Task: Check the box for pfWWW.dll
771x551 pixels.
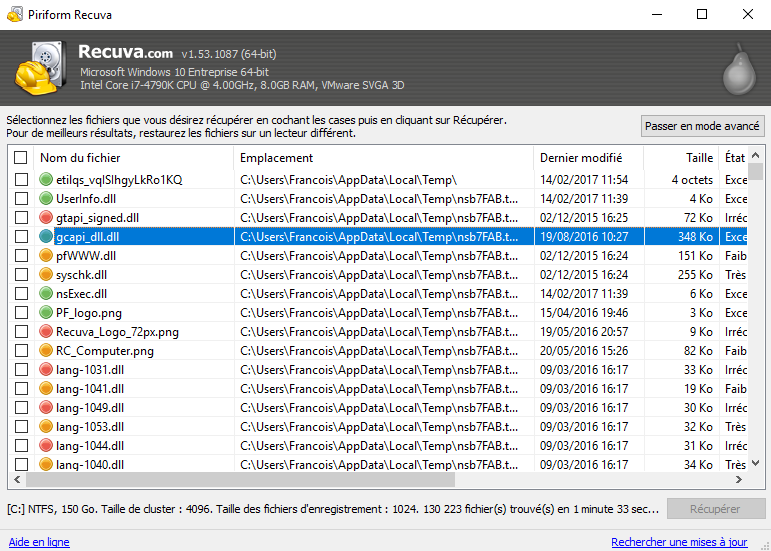Action: coord(21,256)
